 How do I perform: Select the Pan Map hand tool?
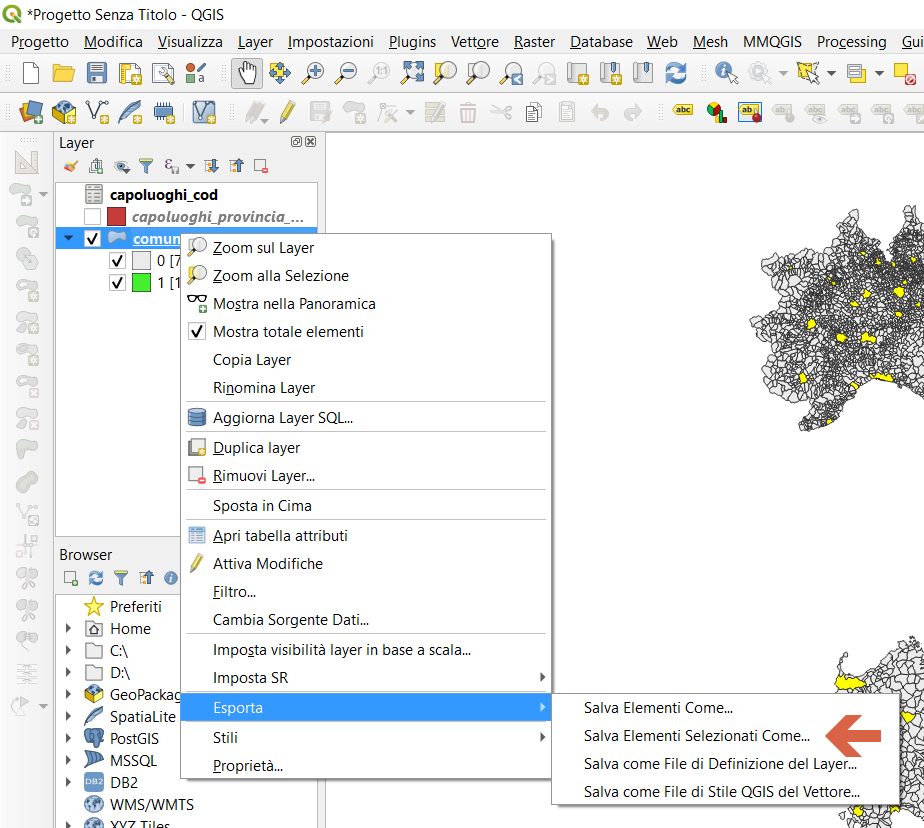point(247,73)
